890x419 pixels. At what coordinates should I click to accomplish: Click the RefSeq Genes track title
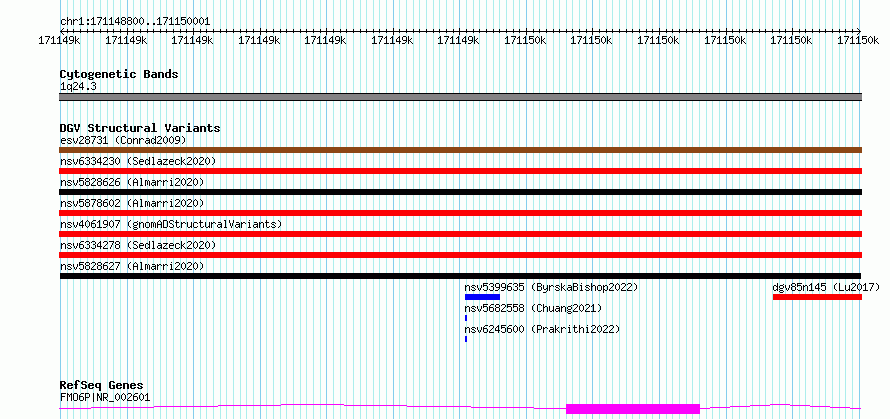tap(102, 386)
